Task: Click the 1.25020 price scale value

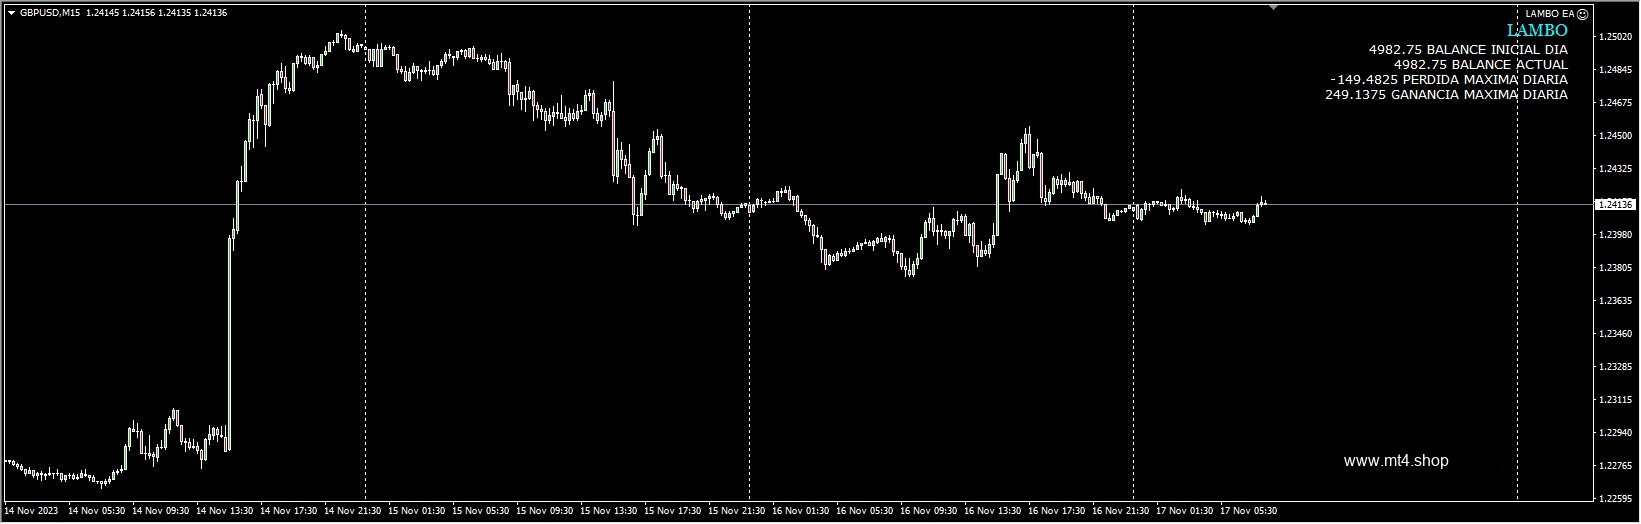Action: pyautogui.click(x=1615, y=36)
